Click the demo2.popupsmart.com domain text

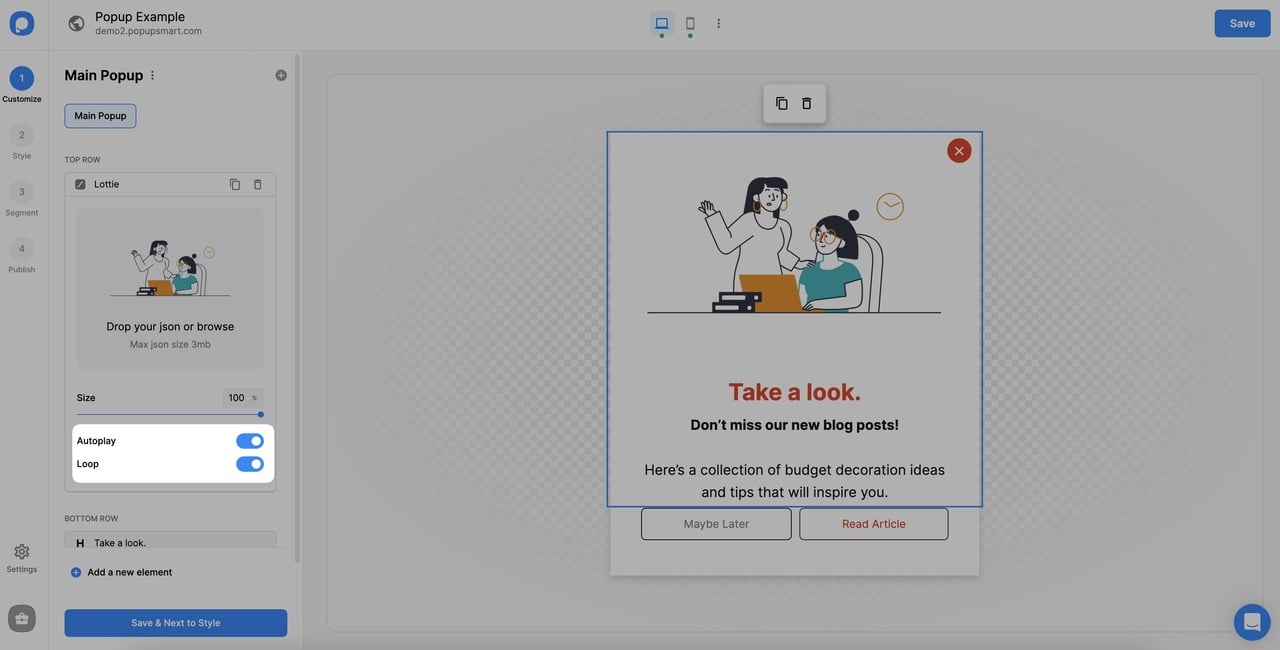(x=148, y=31)
